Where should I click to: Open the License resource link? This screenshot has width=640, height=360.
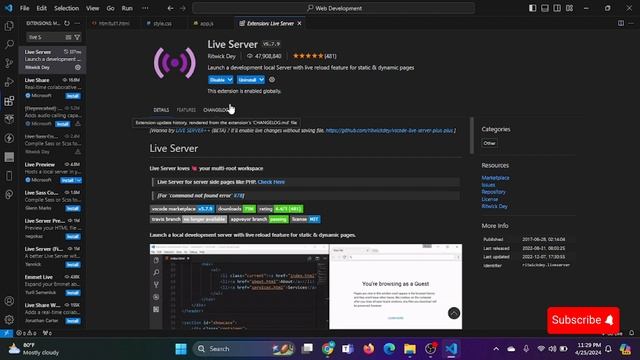[489, 199]
